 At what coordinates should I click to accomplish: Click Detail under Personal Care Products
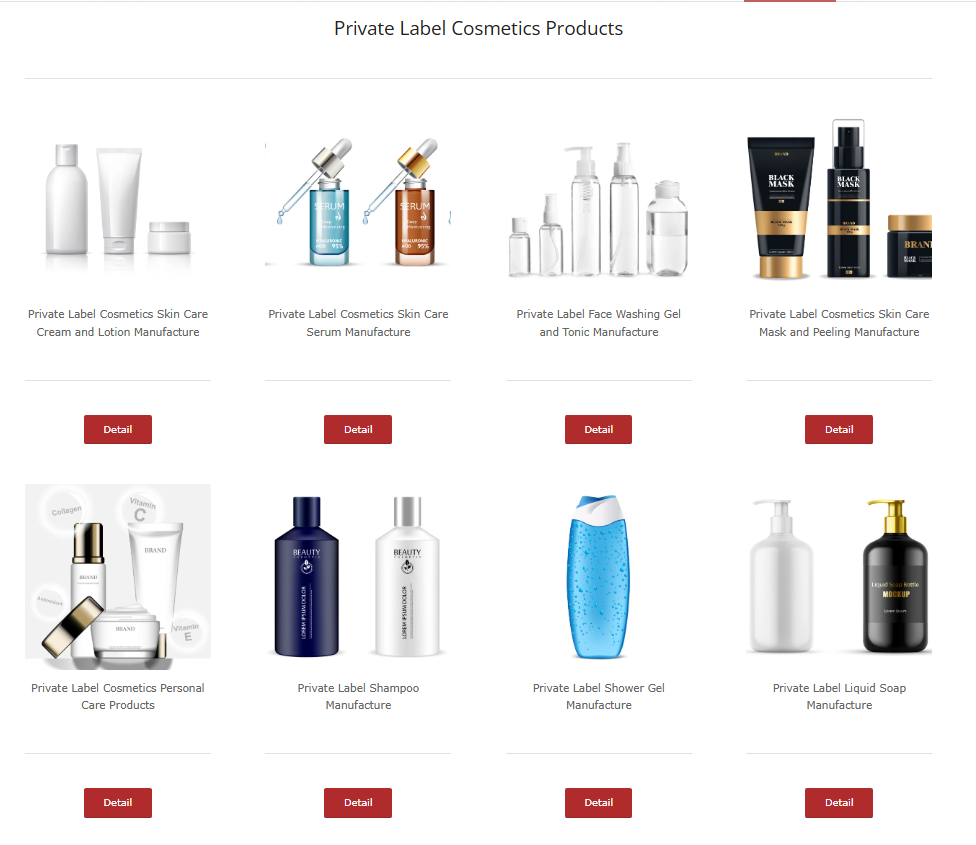pos(118,803)
